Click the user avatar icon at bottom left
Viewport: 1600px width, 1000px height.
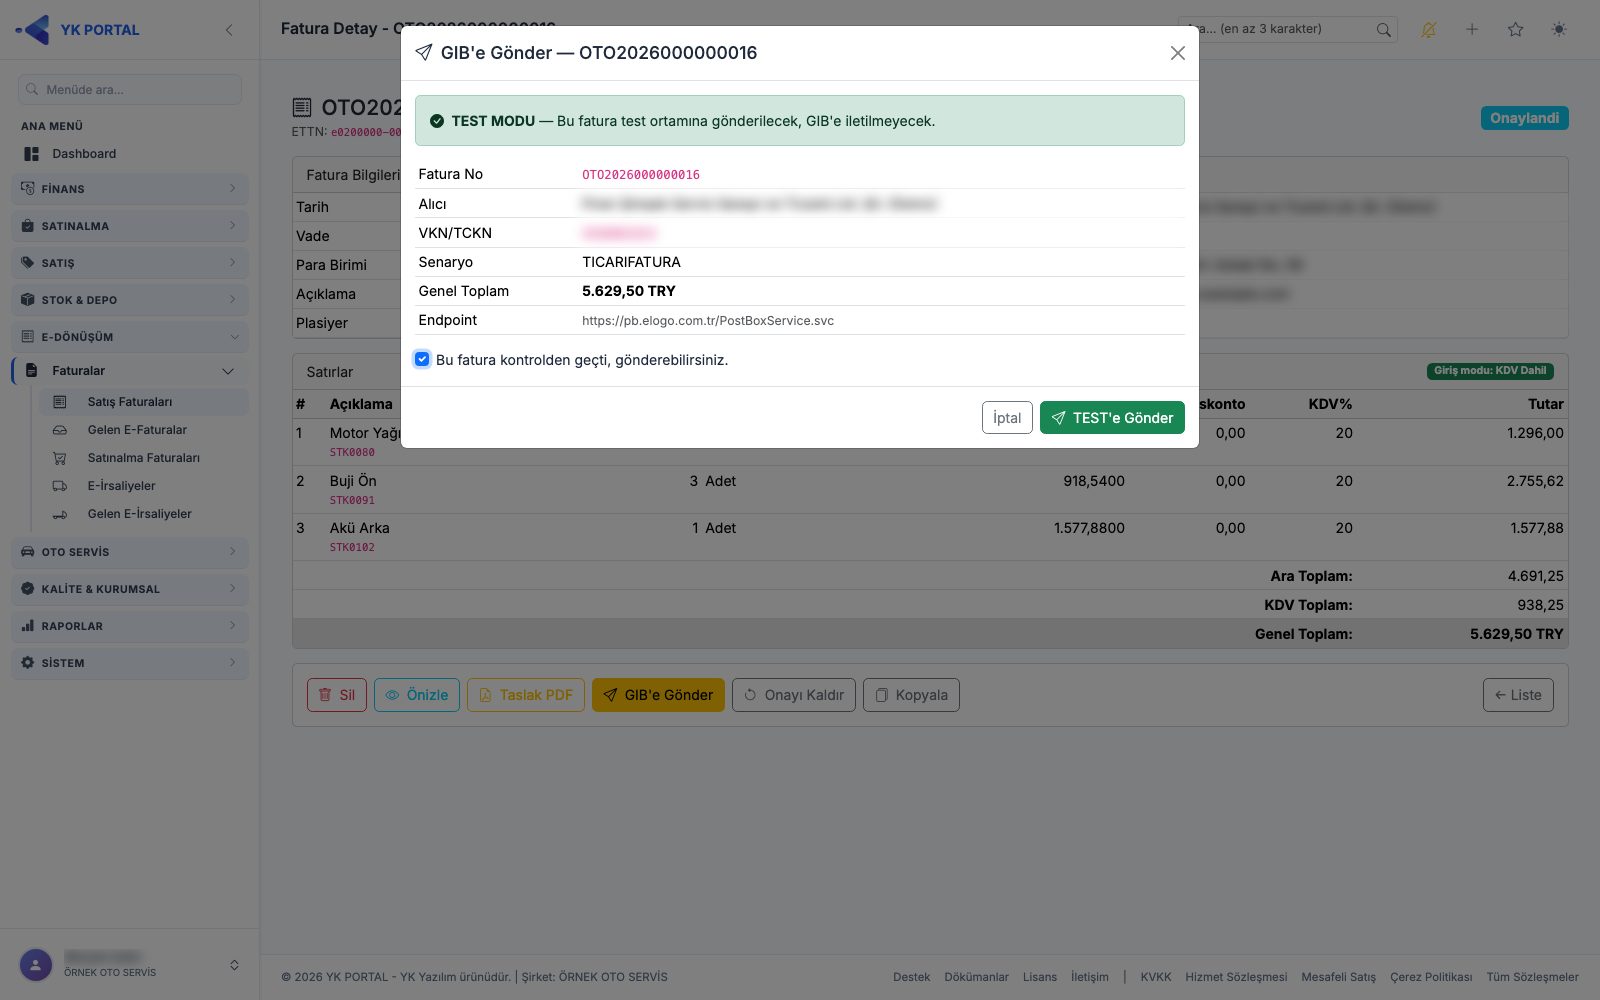tap(36, 965)
